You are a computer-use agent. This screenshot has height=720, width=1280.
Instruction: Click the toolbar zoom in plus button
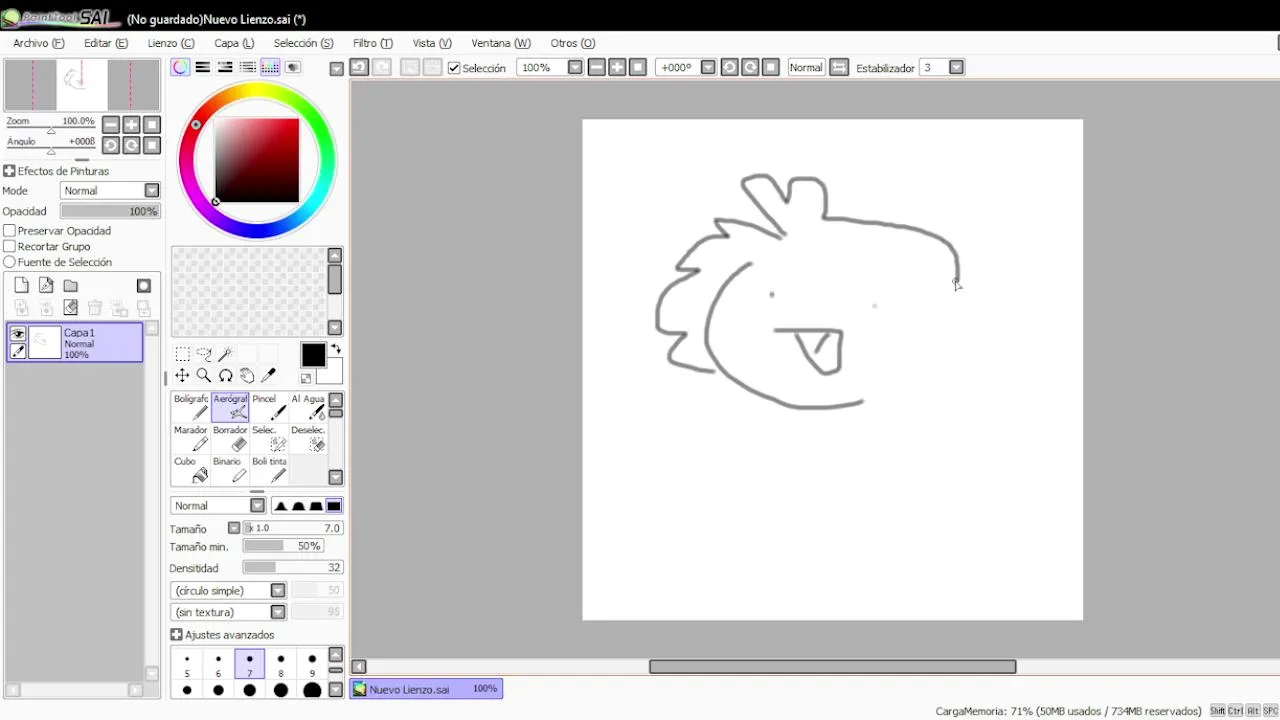click(617, 67)
